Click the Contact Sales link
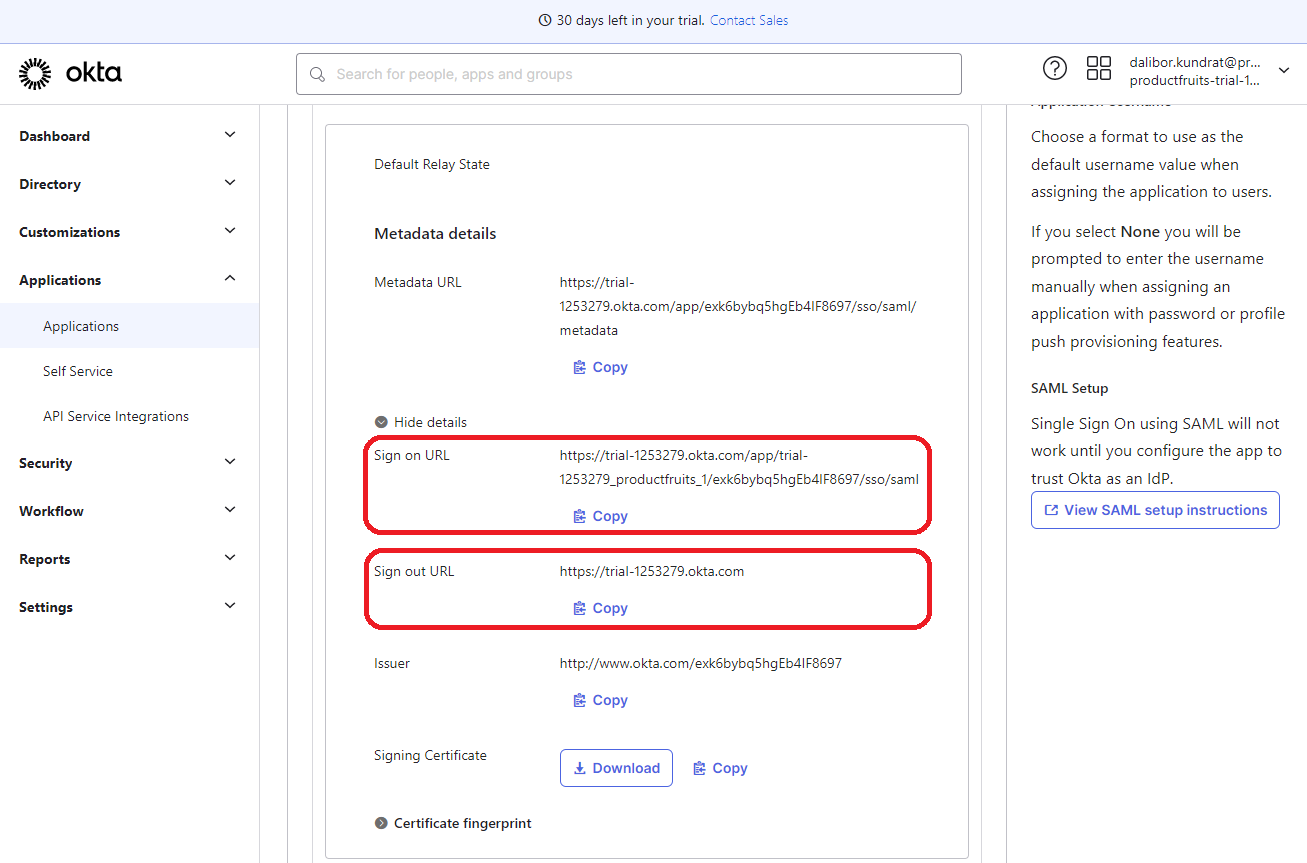 coord(748,19)
